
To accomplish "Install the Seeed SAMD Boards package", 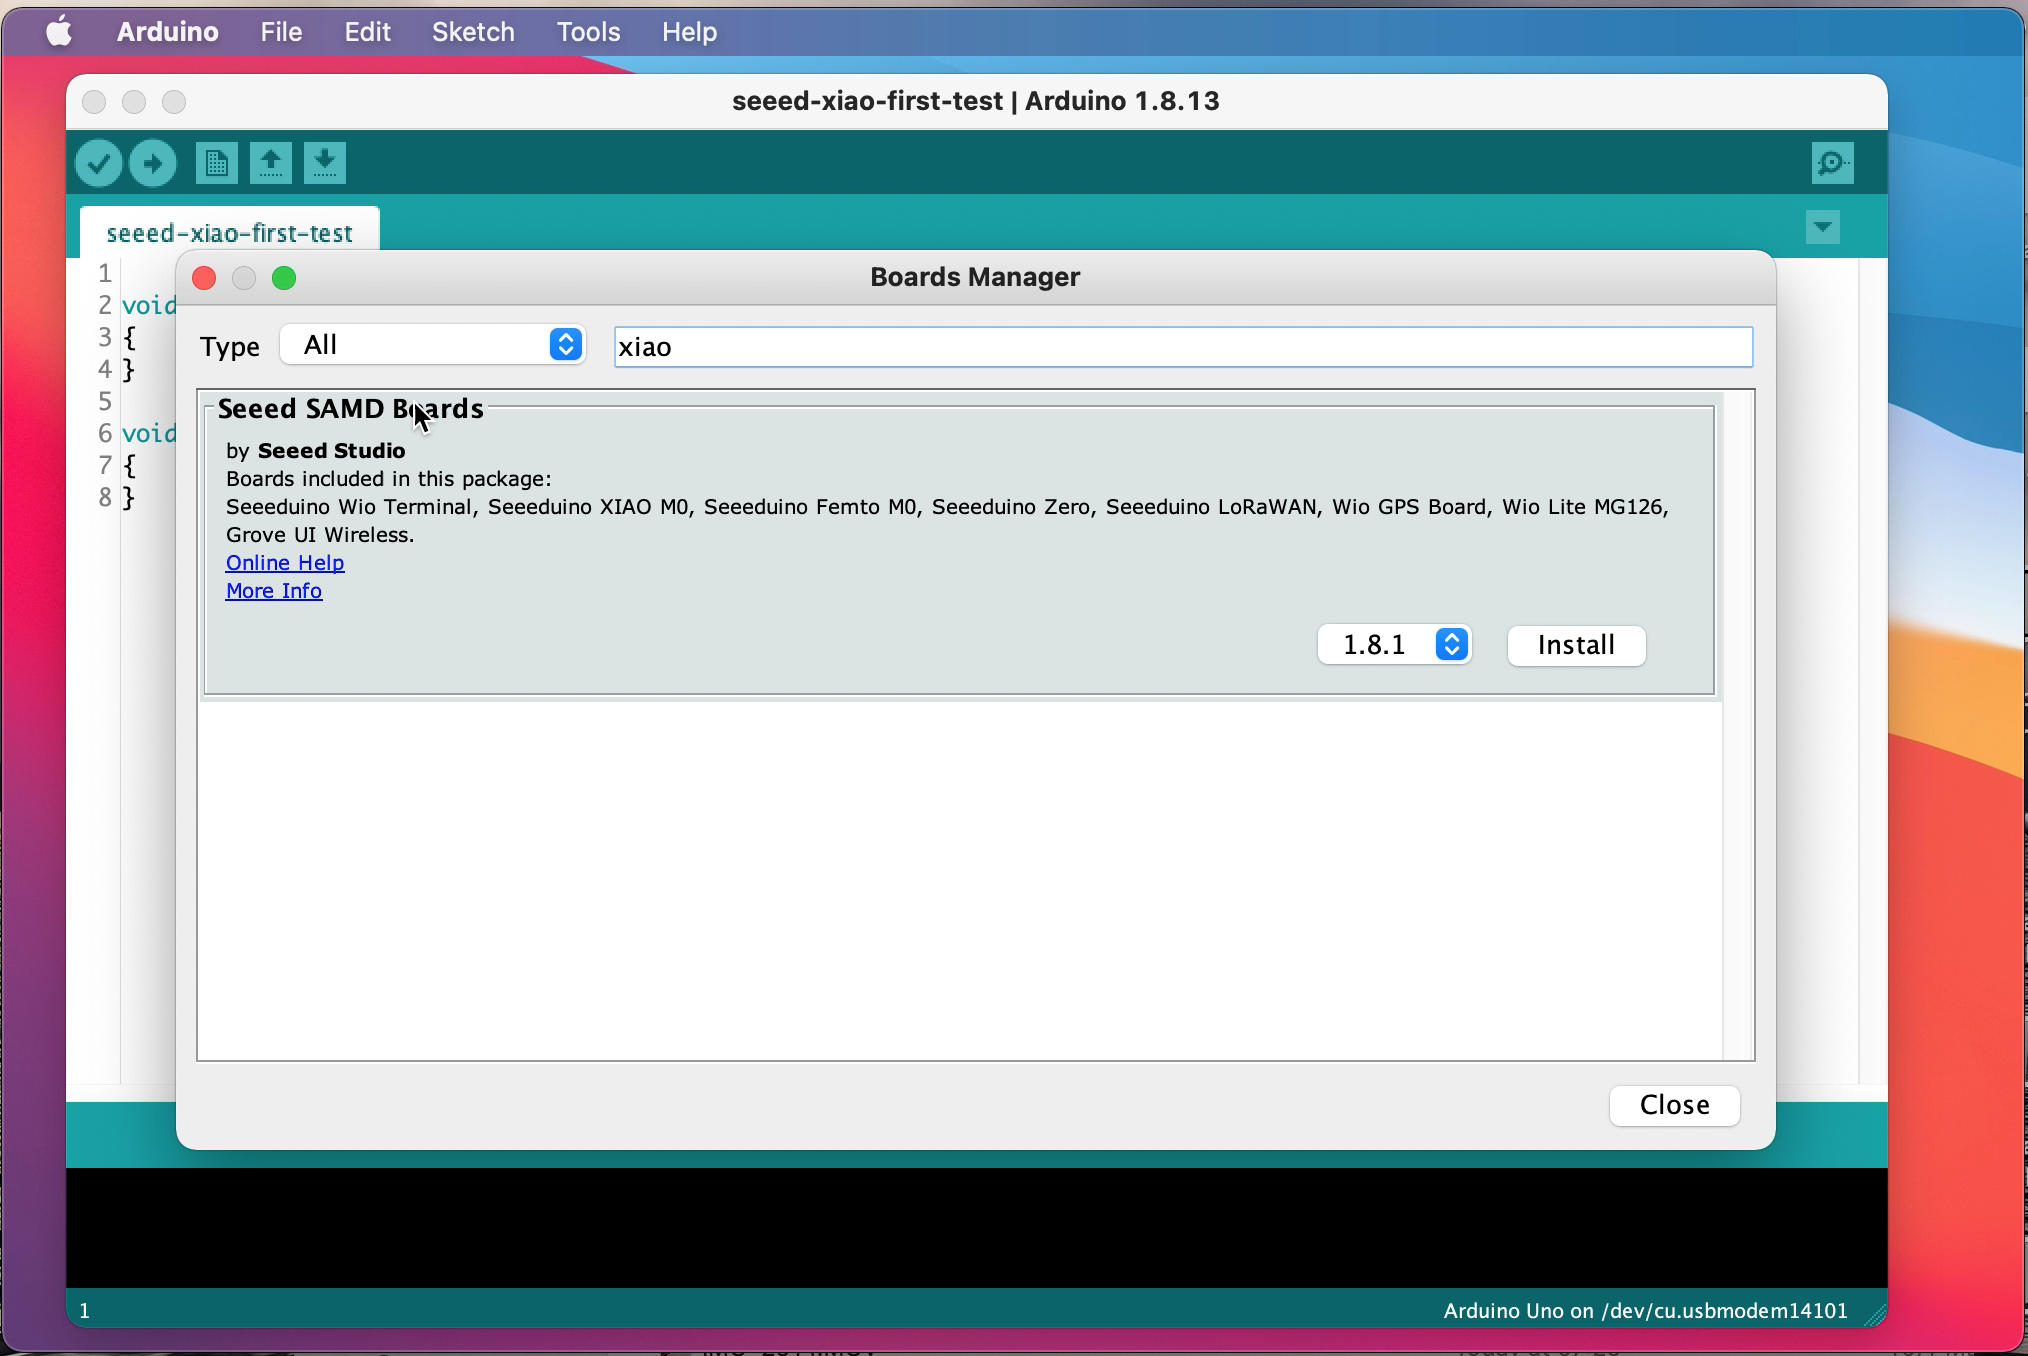I will click(x=1574, y=645).
